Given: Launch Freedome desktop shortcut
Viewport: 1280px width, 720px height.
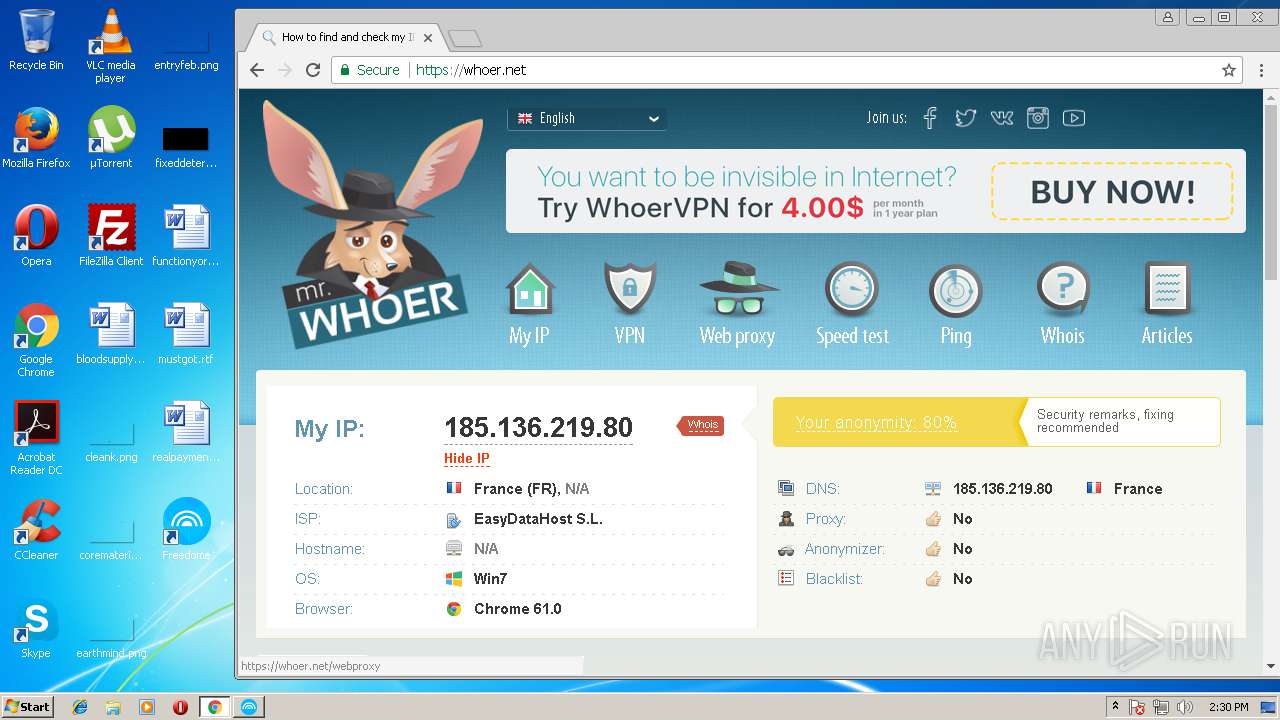Looking at the screenshot, I should coord(186,530).
